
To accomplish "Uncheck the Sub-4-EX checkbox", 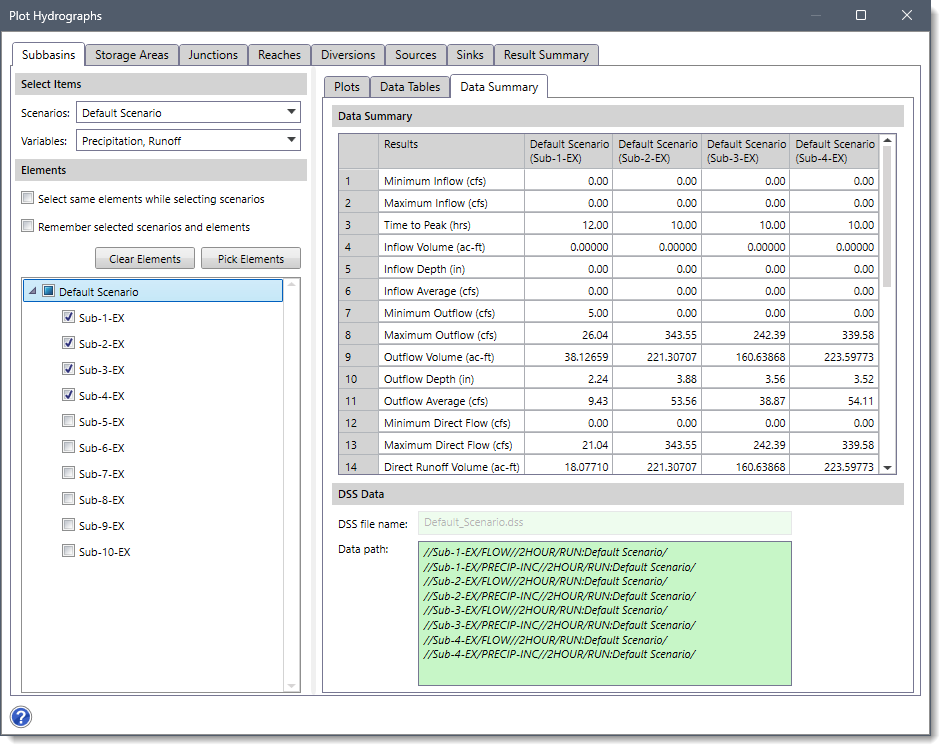I will coord(69,395).
